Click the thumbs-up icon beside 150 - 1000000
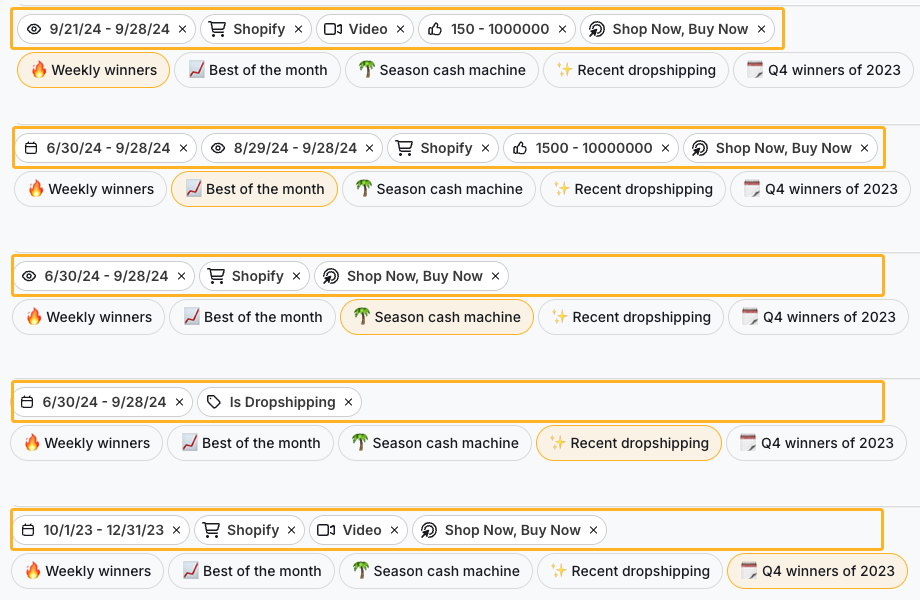920x600 pixels. tap(435, 29)
